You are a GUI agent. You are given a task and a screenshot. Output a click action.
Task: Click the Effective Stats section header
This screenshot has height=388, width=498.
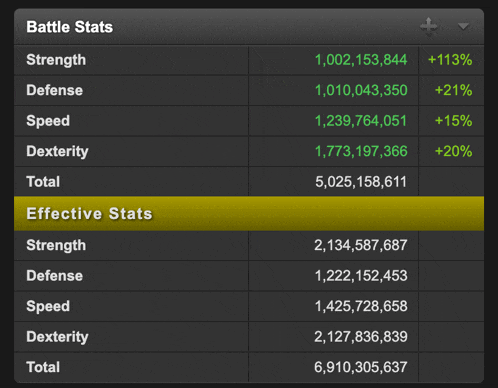coord(249,214)
